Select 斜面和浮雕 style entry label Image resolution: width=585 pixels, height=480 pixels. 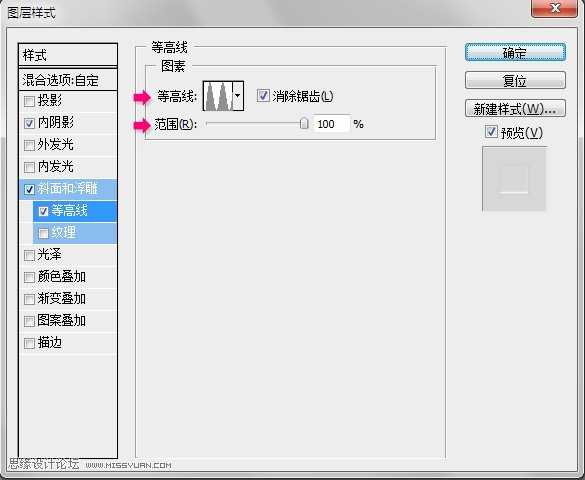[x=68, y=188]
